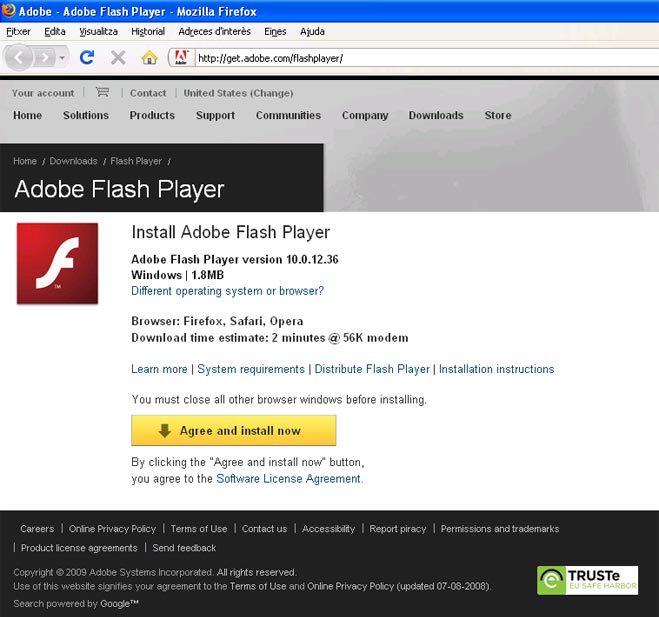The height and width of the screenshot is (617, 659).
Task: Open the Software License Agreement link
Action: [x=288, y=479]
